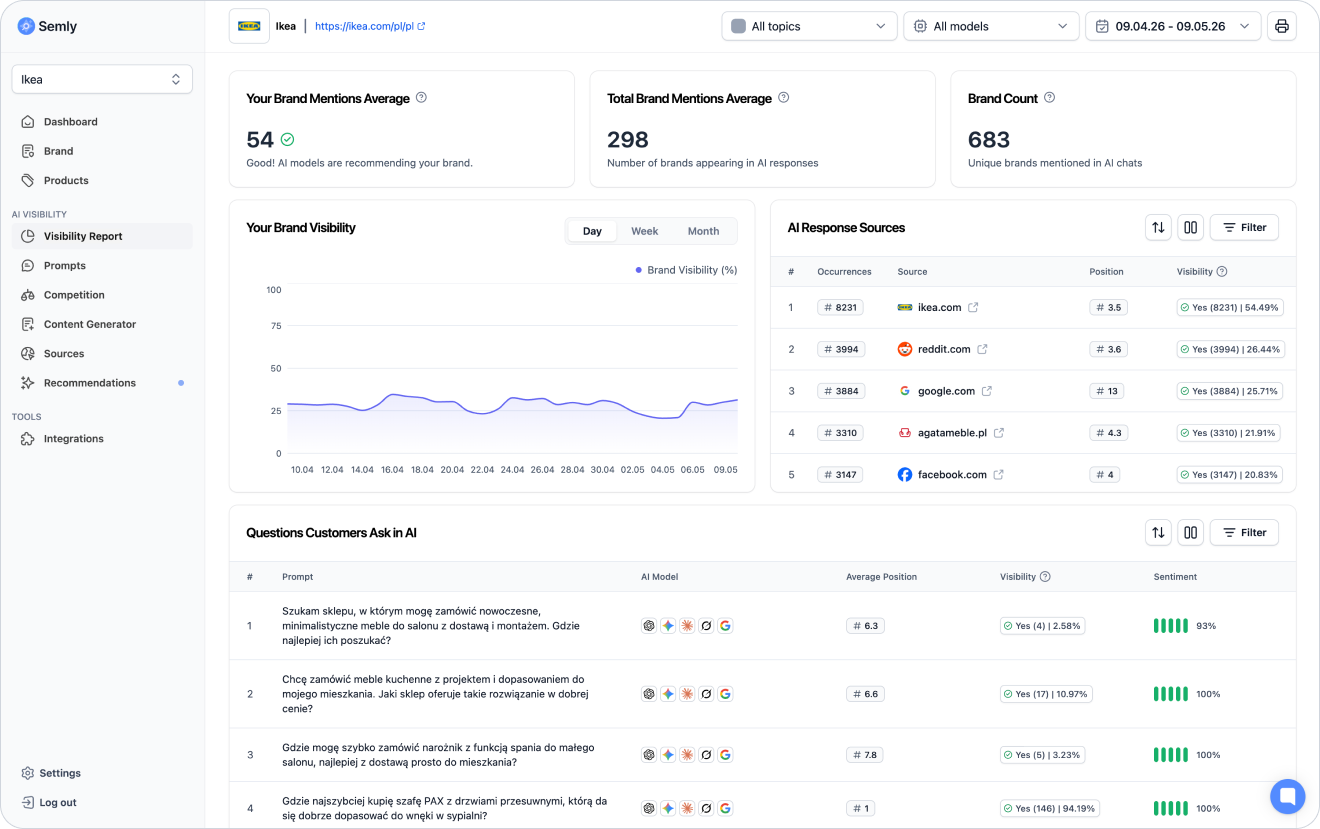
Task: Go to Content Generator page
Action: tap(89, 324)
